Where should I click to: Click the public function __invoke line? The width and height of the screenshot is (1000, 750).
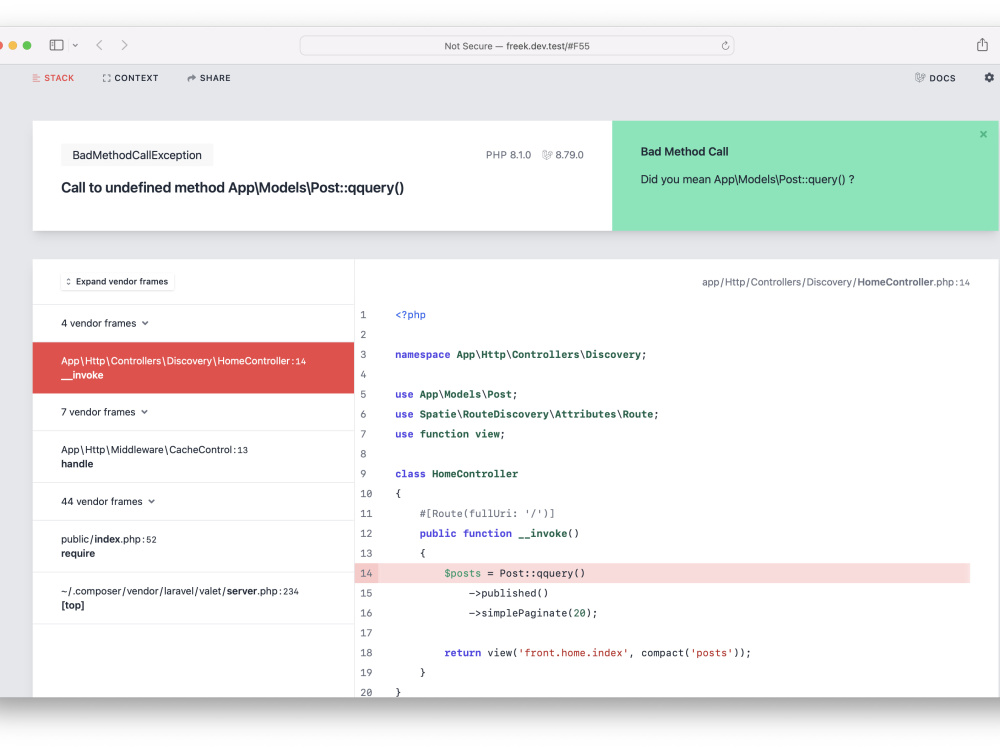point(499,533)
